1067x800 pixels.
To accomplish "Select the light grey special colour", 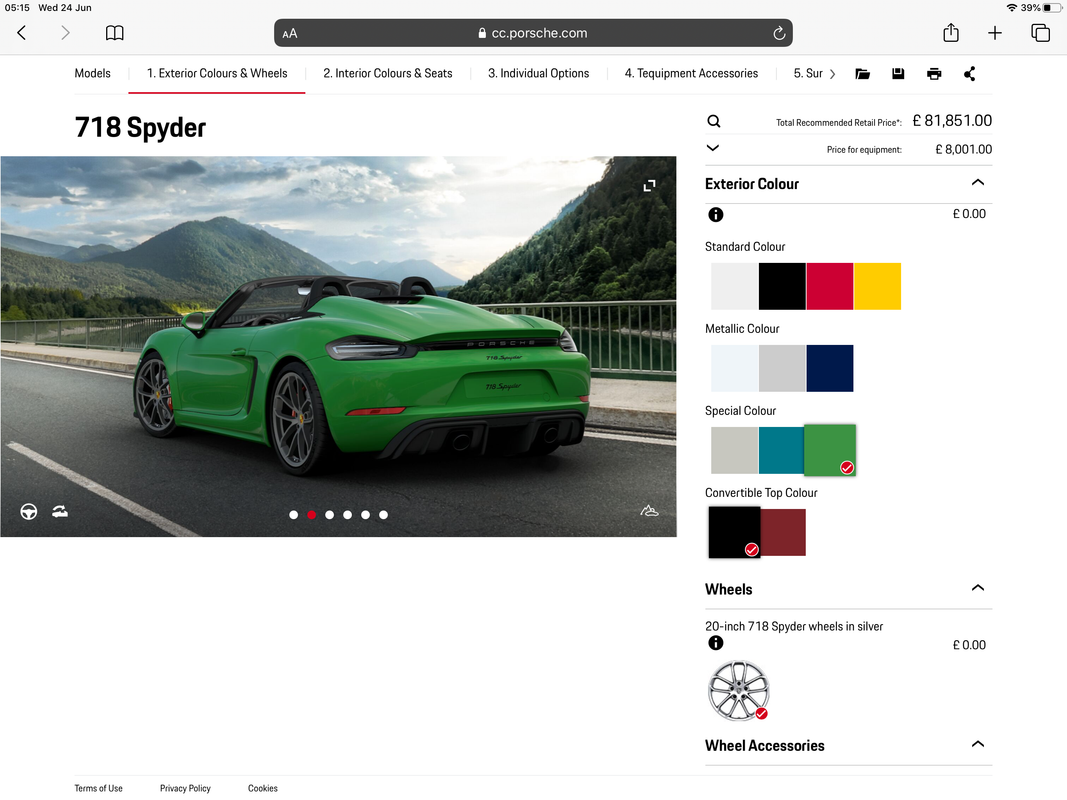I will click(x=735, y=450).
